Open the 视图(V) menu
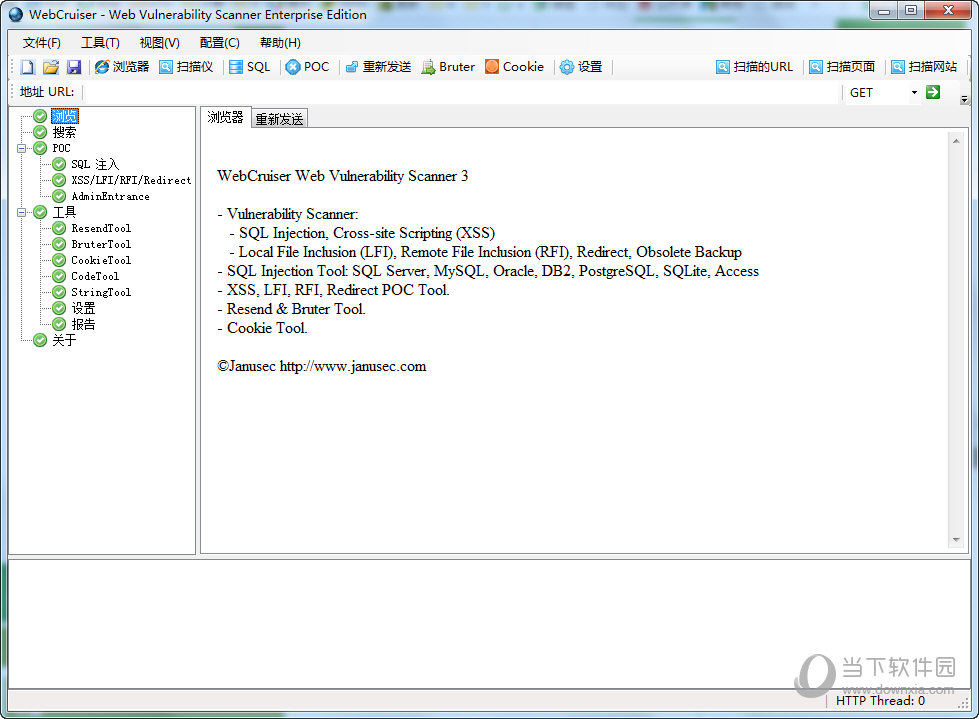 pos(160,42)
